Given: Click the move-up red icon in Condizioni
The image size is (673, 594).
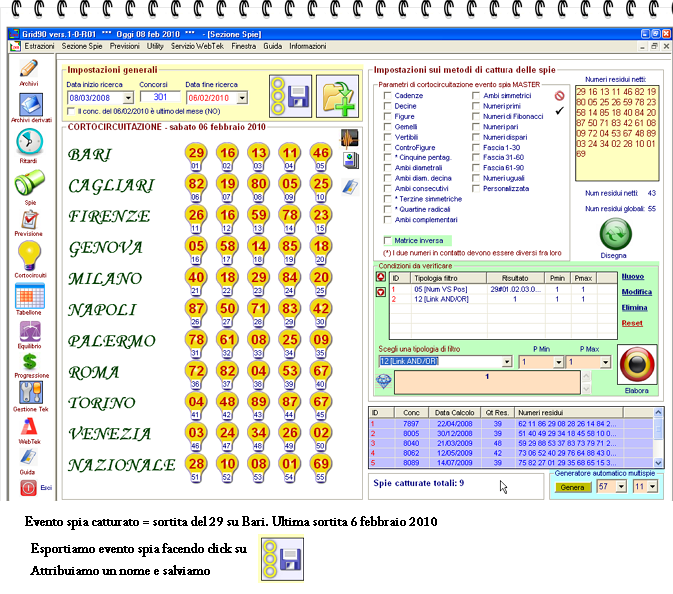Looking at the screenshot, I should pos(381,277).
